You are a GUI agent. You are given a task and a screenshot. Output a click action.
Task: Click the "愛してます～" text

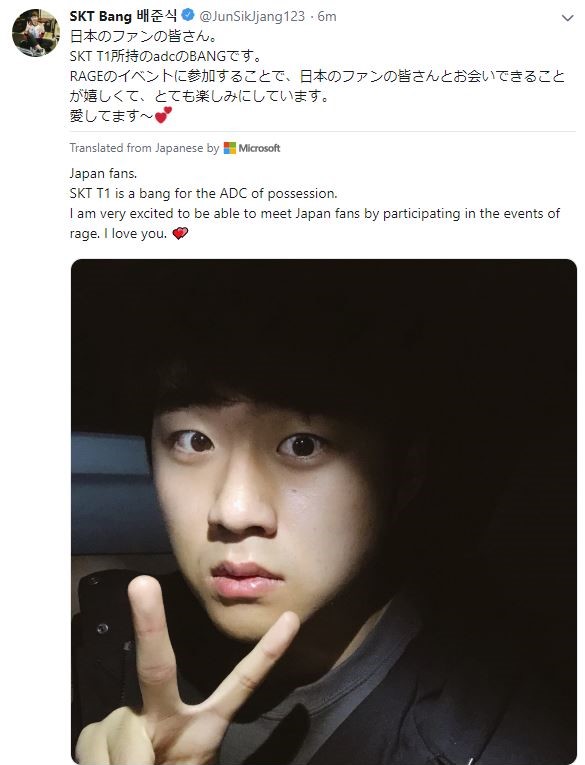pos(112,116)
